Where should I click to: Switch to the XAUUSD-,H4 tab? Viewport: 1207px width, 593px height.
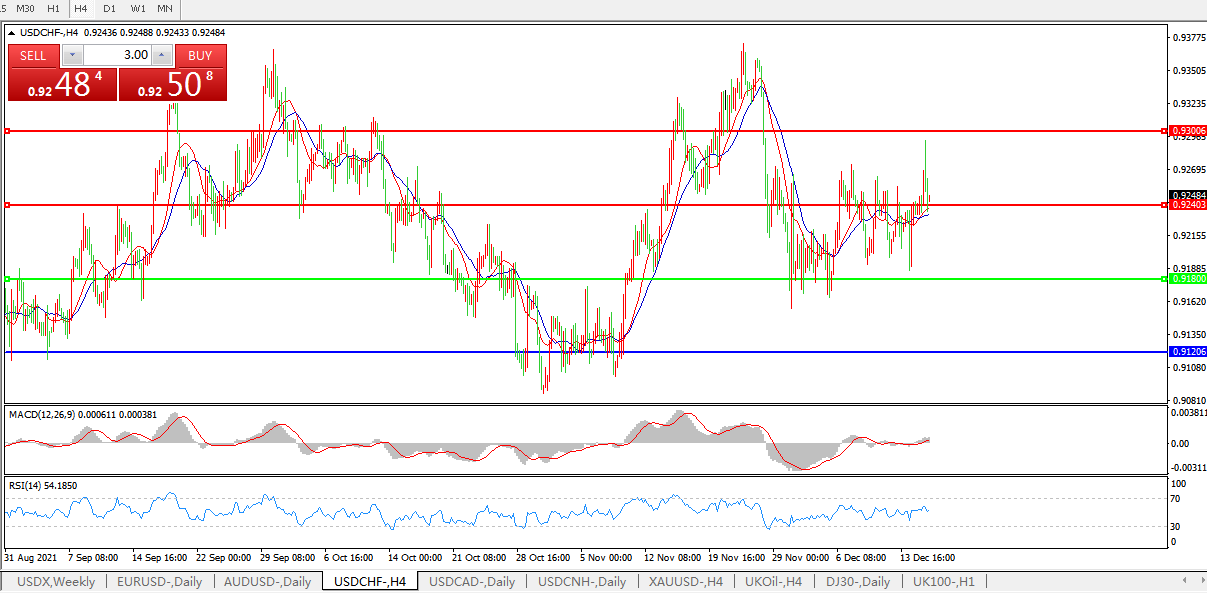click(685, 581)
